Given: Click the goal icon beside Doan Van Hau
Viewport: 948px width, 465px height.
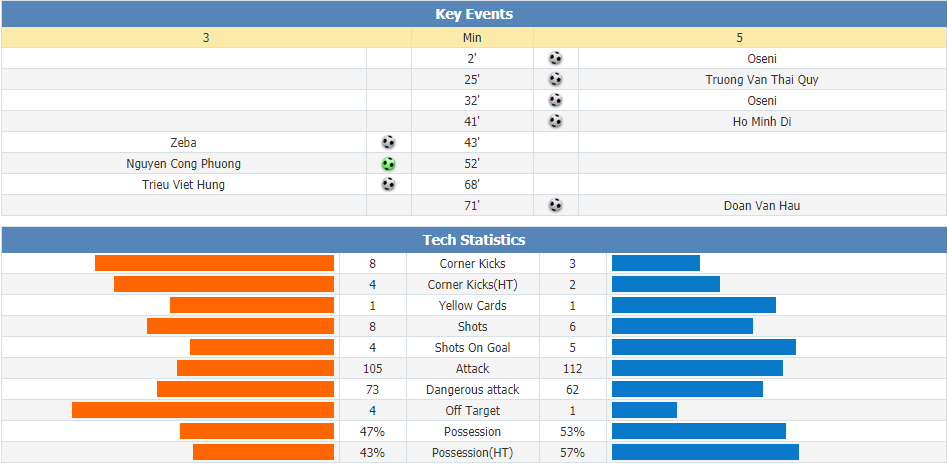Looking at the screenshot, I should pyautogui.click(x=555, y=206).
